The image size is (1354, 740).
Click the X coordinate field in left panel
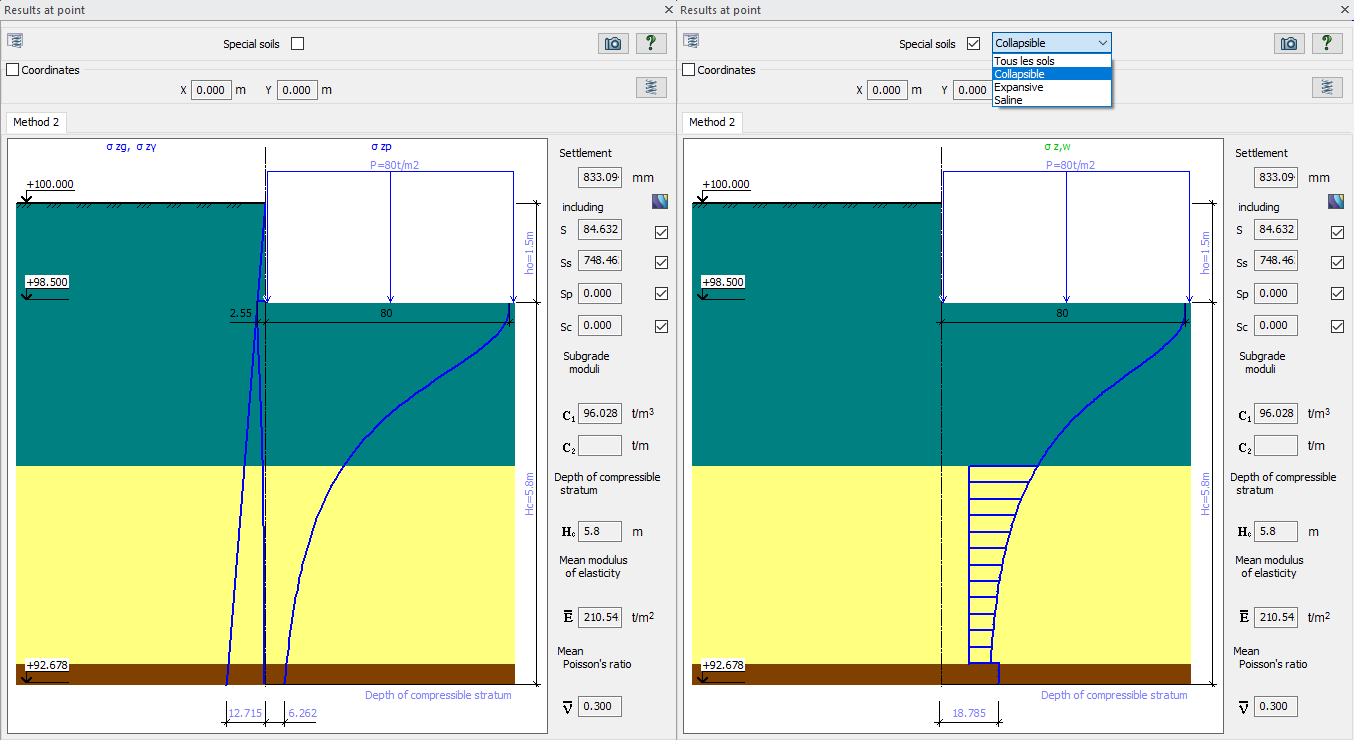211,90
